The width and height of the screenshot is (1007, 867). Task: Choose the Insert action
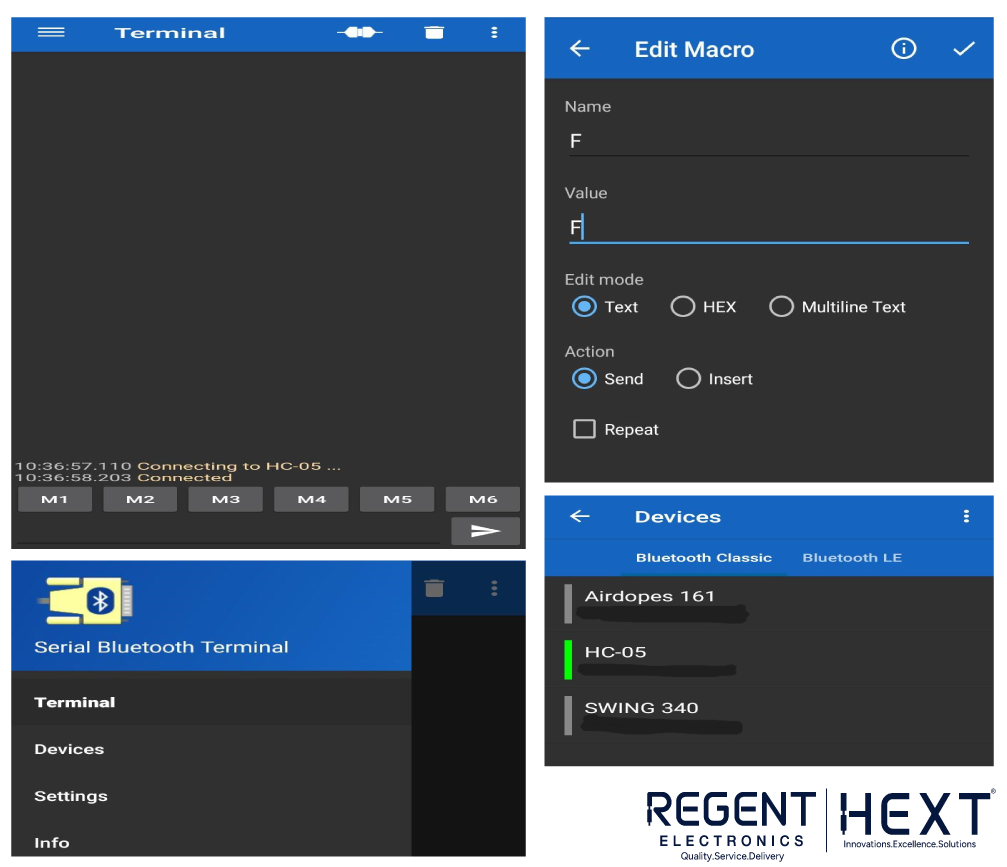714,379
